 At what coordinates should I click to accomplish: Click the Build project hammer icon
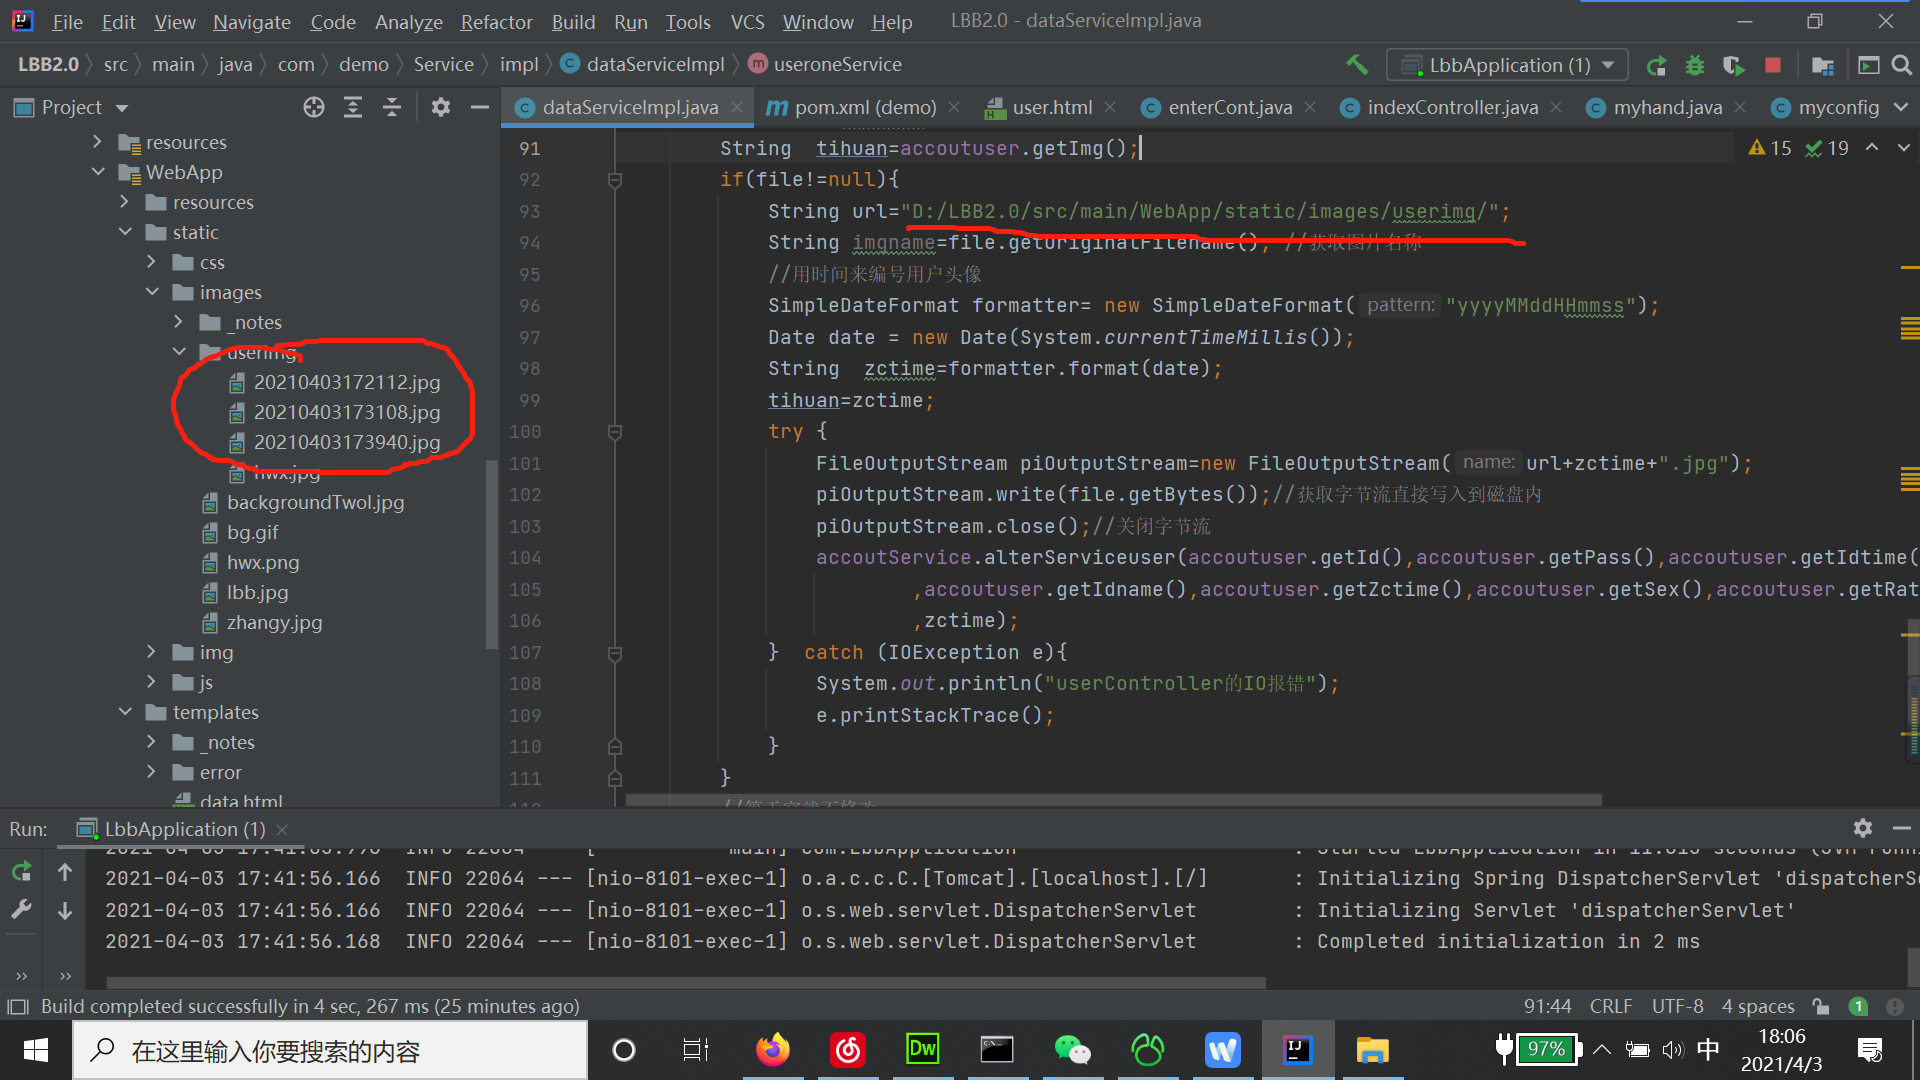point(1357,65)
